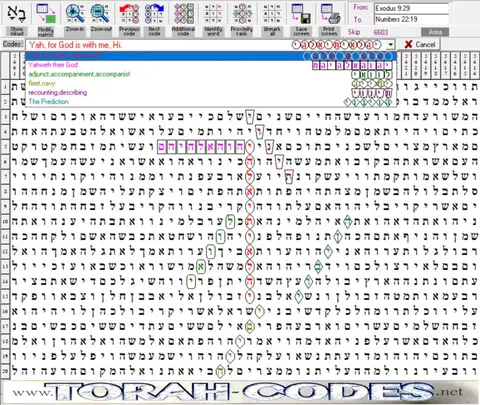
Task: Choose 'The Prediction' from the codes list
Action: coord(211,102)
